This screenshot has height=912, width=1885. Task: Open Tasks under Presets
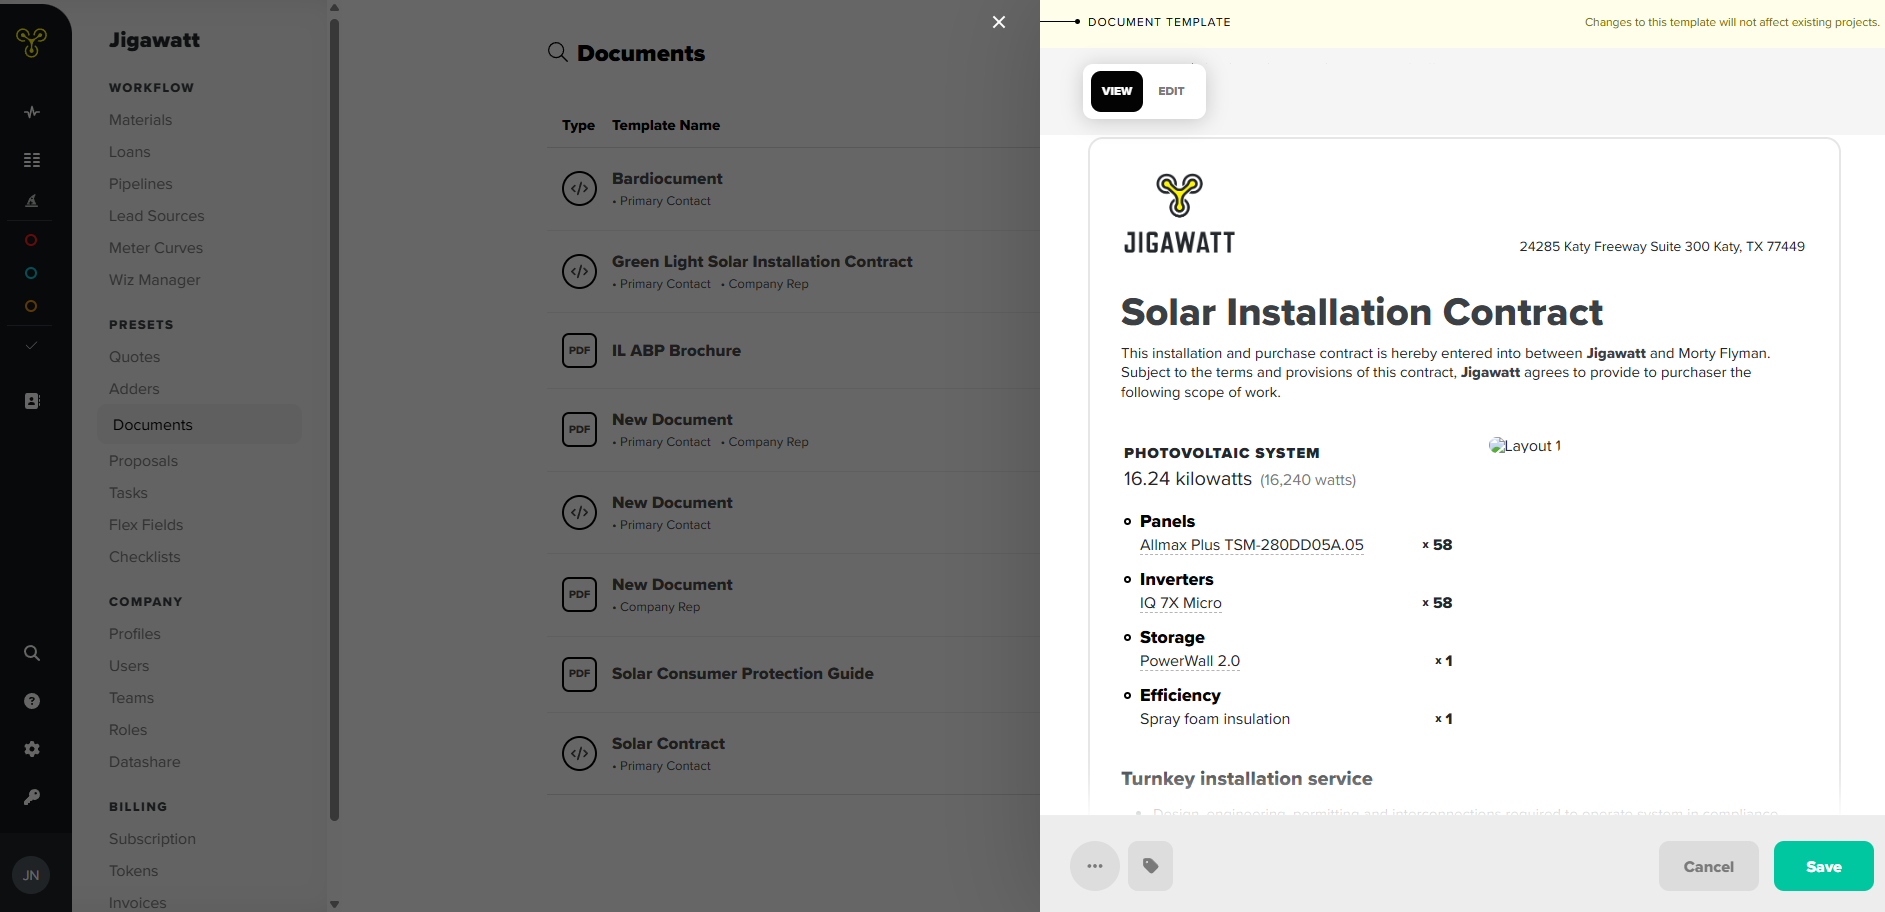[x=129, y=493]
